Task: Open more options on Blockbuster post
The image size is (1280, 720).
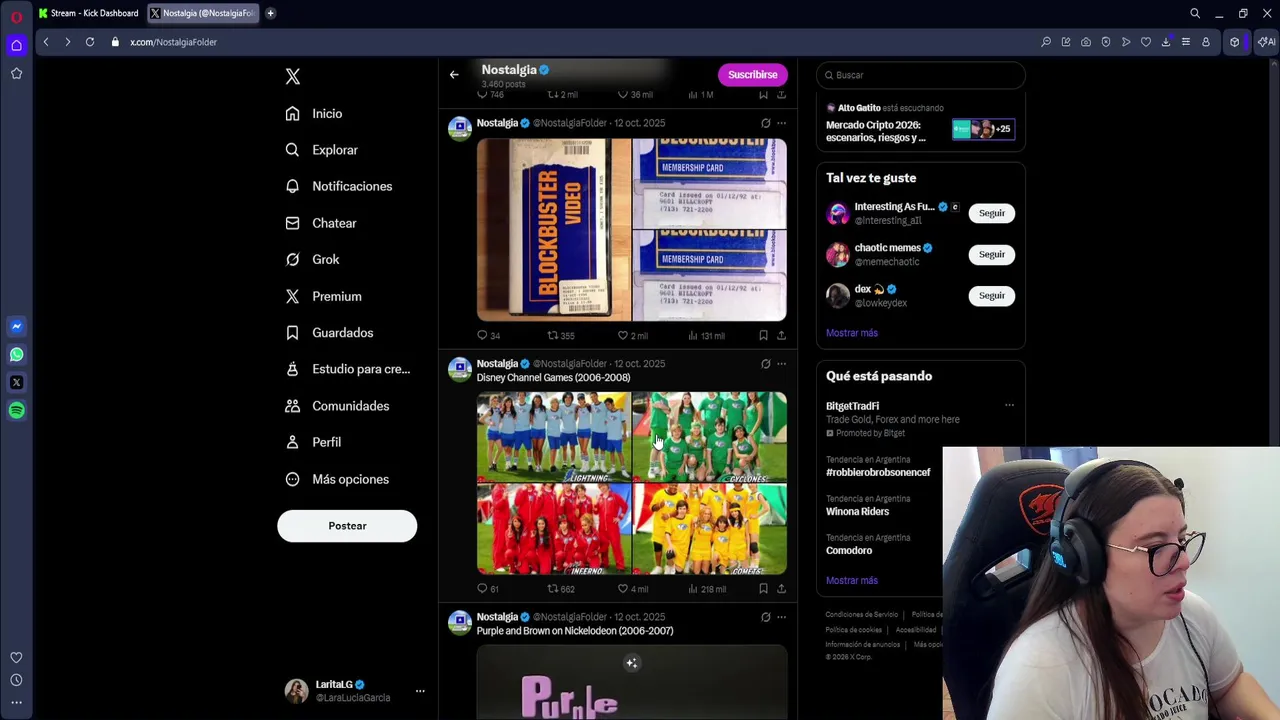Action: tap(781, 123)
